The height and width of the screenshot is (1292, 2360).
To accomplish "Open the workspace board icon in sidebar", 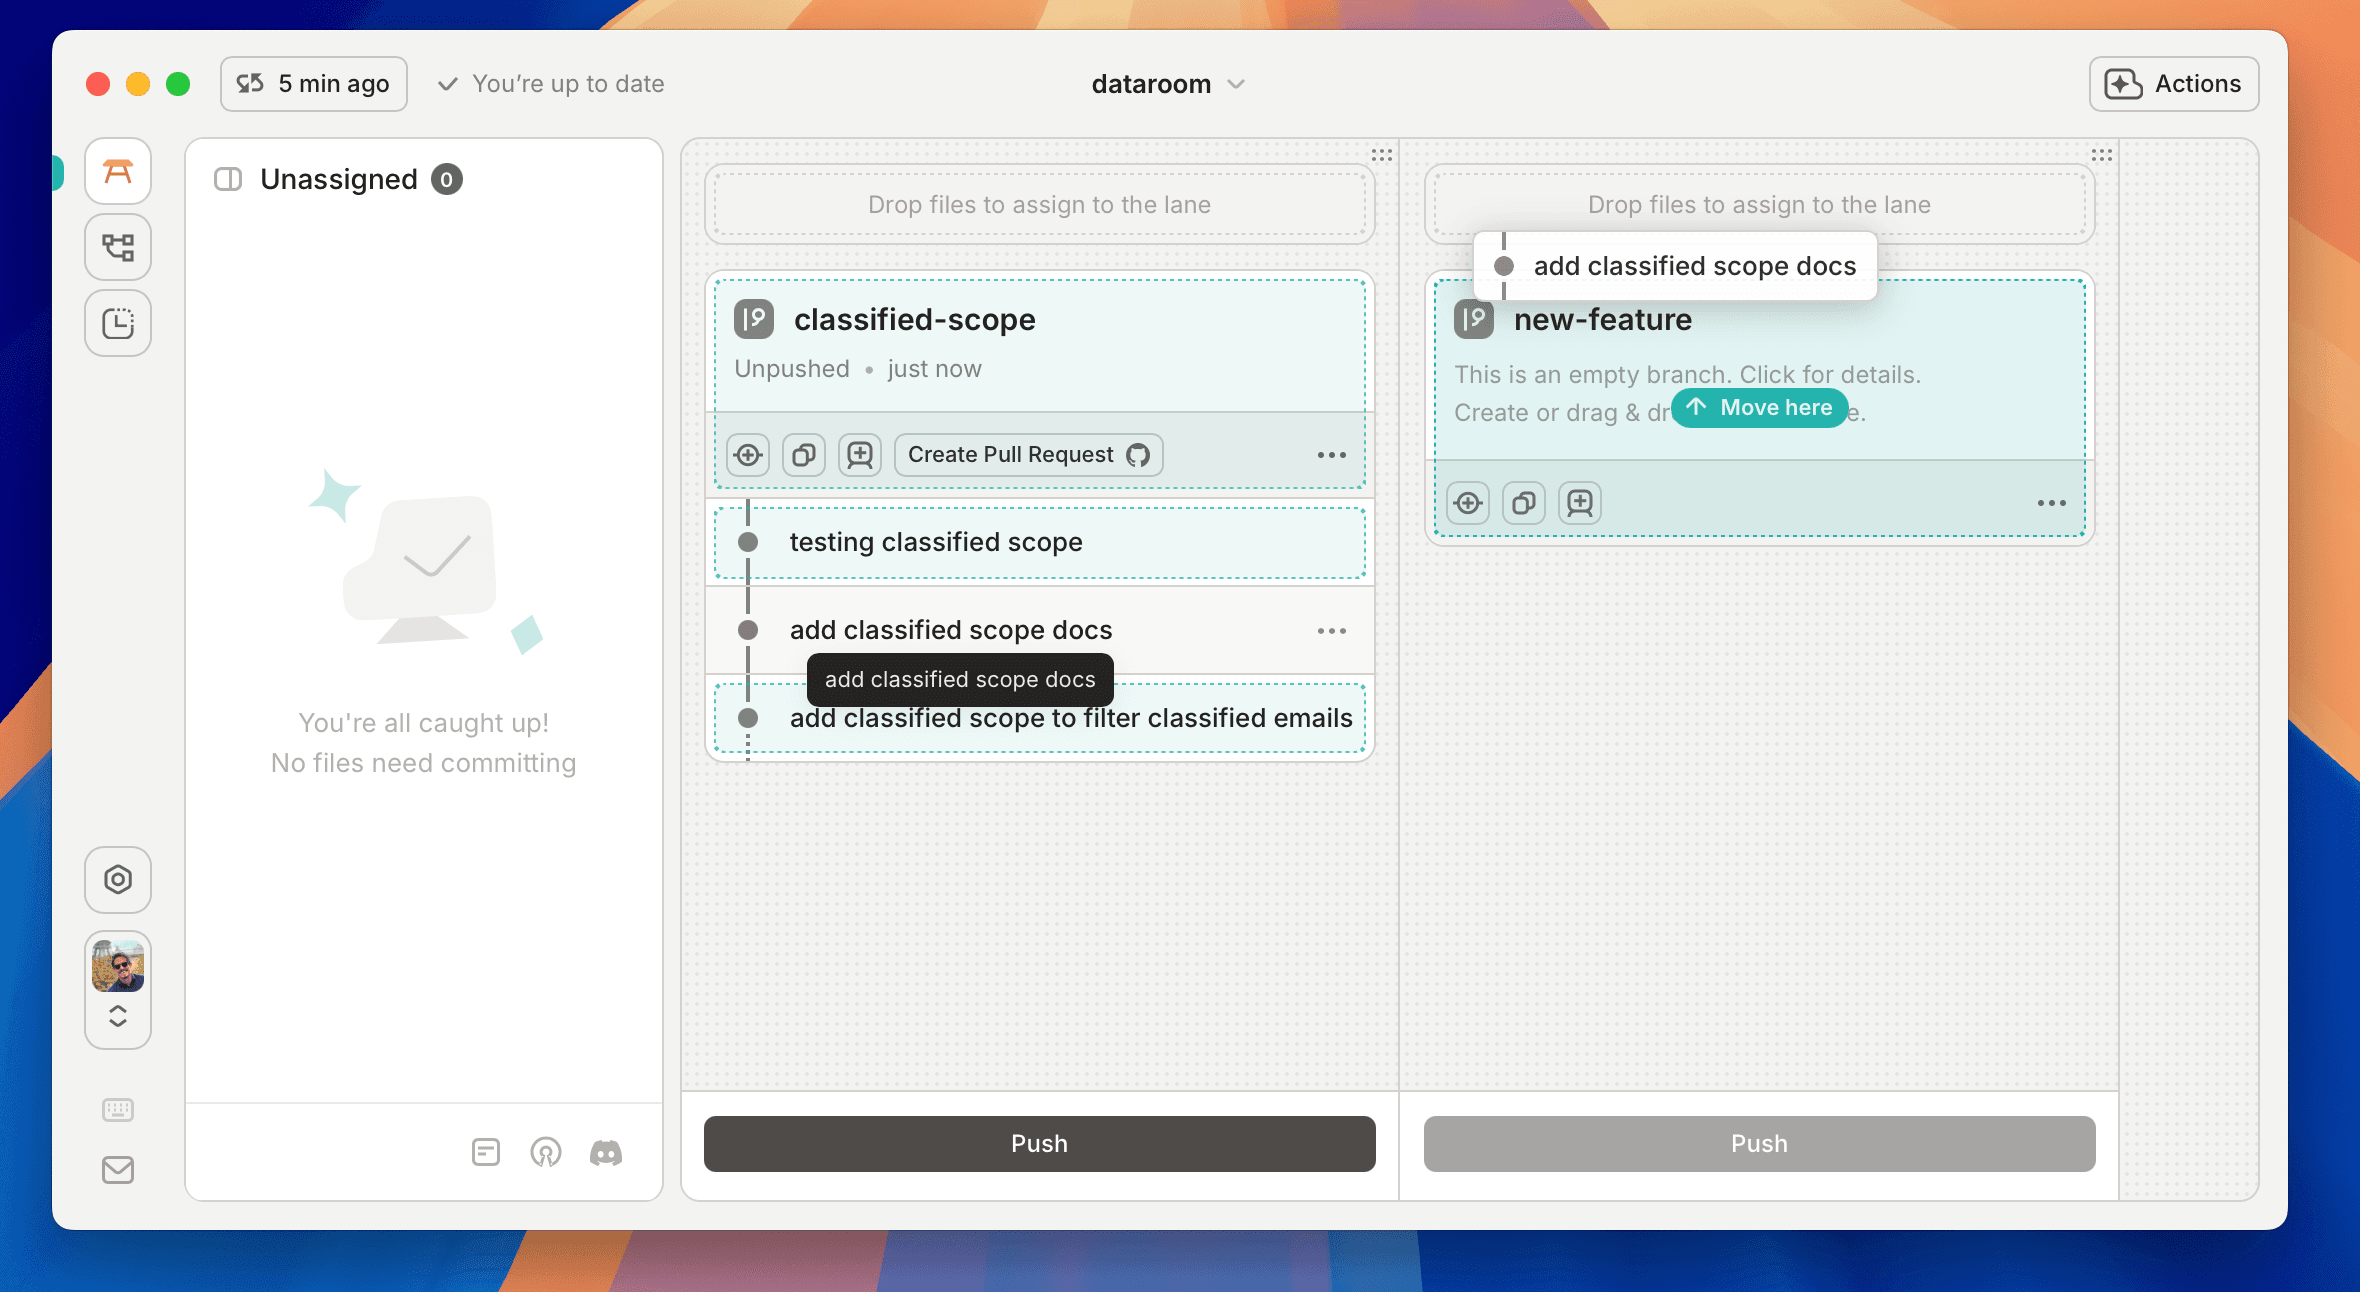I will (118, 172).
